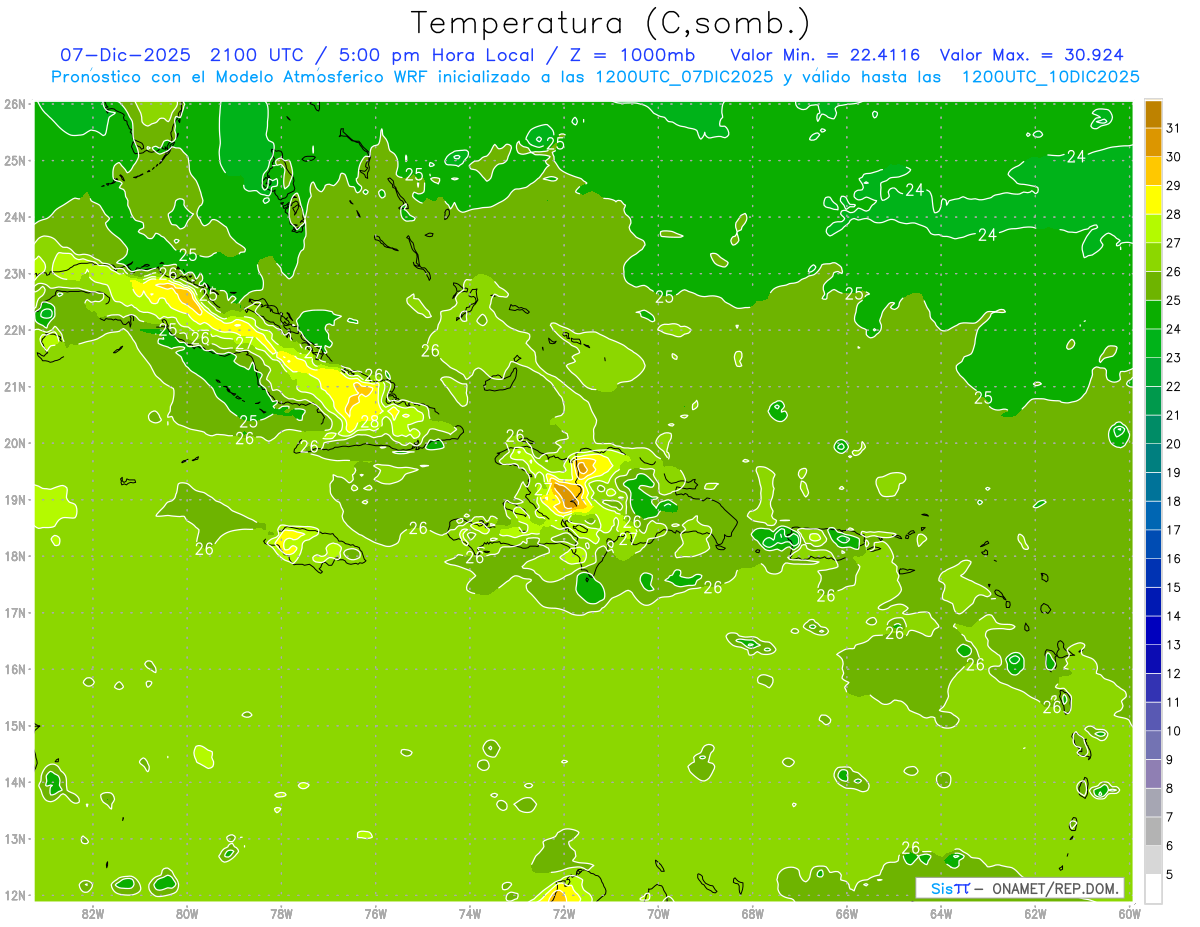Screen dimensions: 1200x927
Task: Click longitude axis label '76W'
Action: [x=375, y=913]
